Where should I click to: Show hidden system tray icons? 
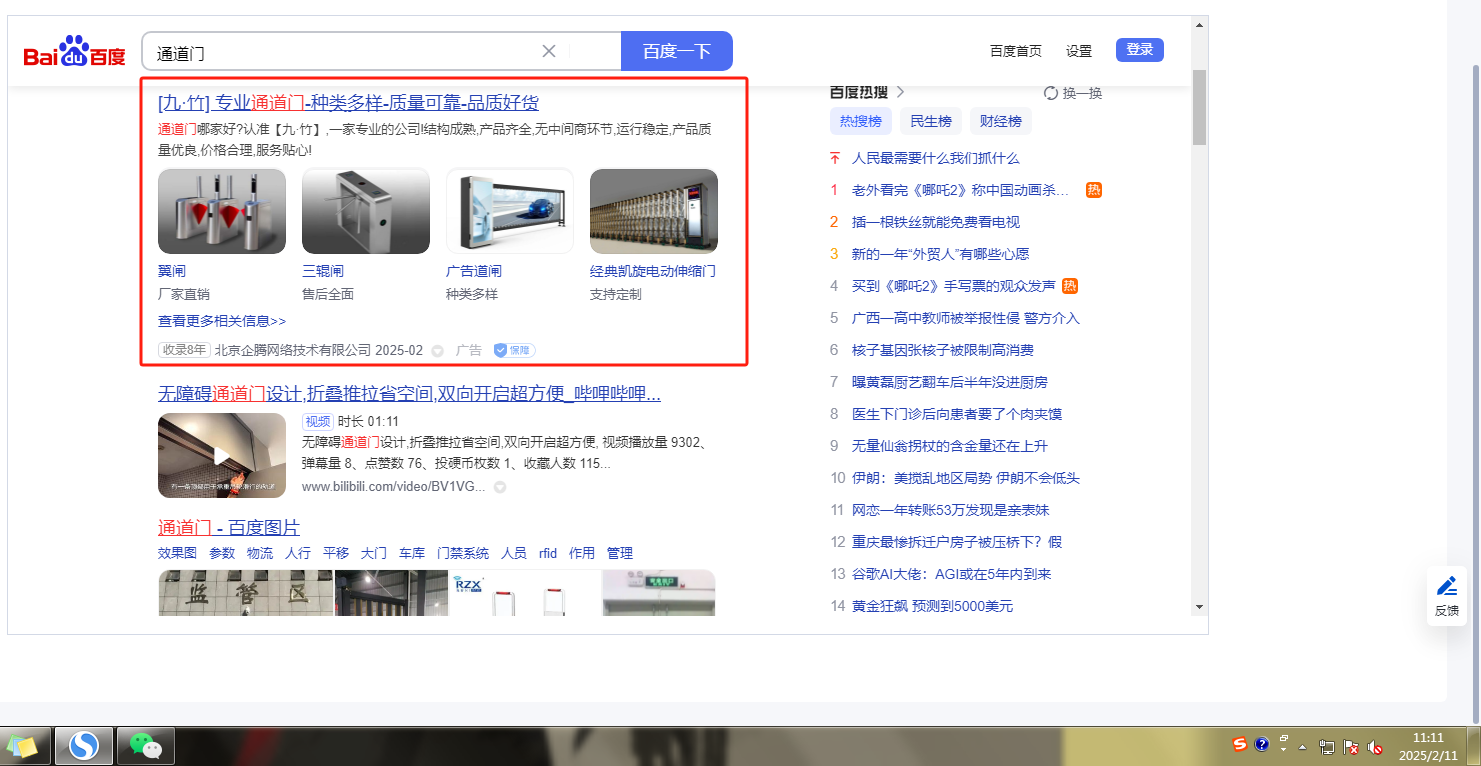pyautogui.click(x=1302, y=747)
